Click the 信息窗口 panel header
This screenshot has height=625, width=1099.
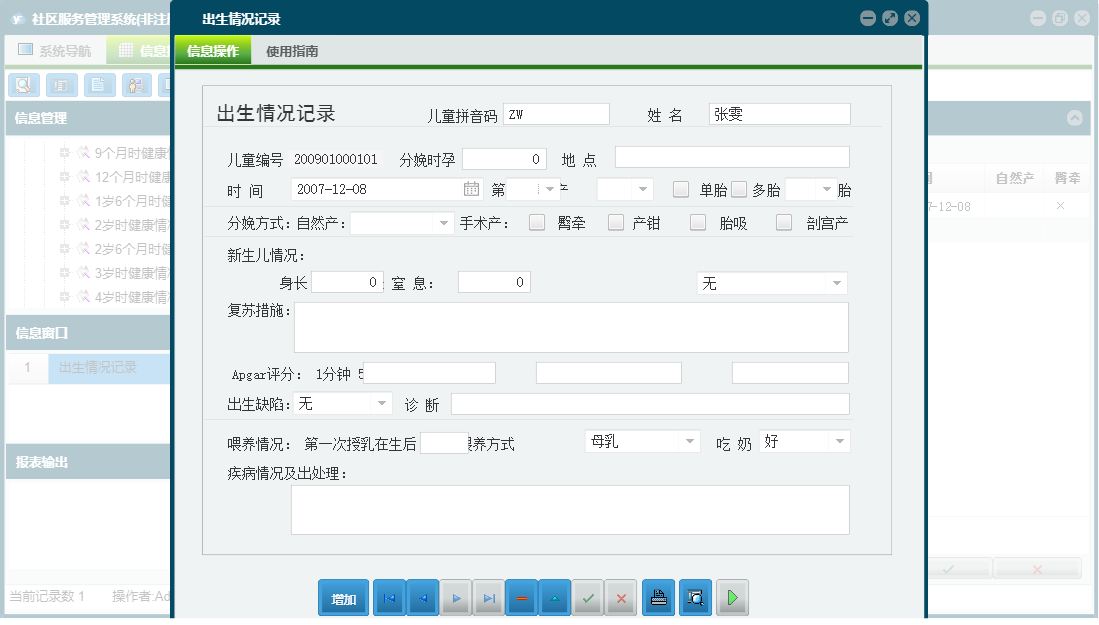[x=88, y=333]
